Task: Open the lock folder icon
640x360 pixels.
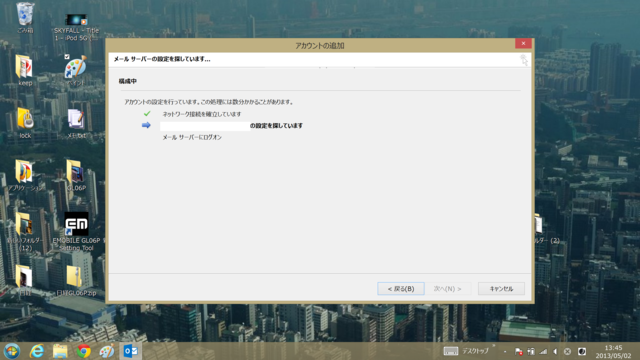Action: point(25,123)
